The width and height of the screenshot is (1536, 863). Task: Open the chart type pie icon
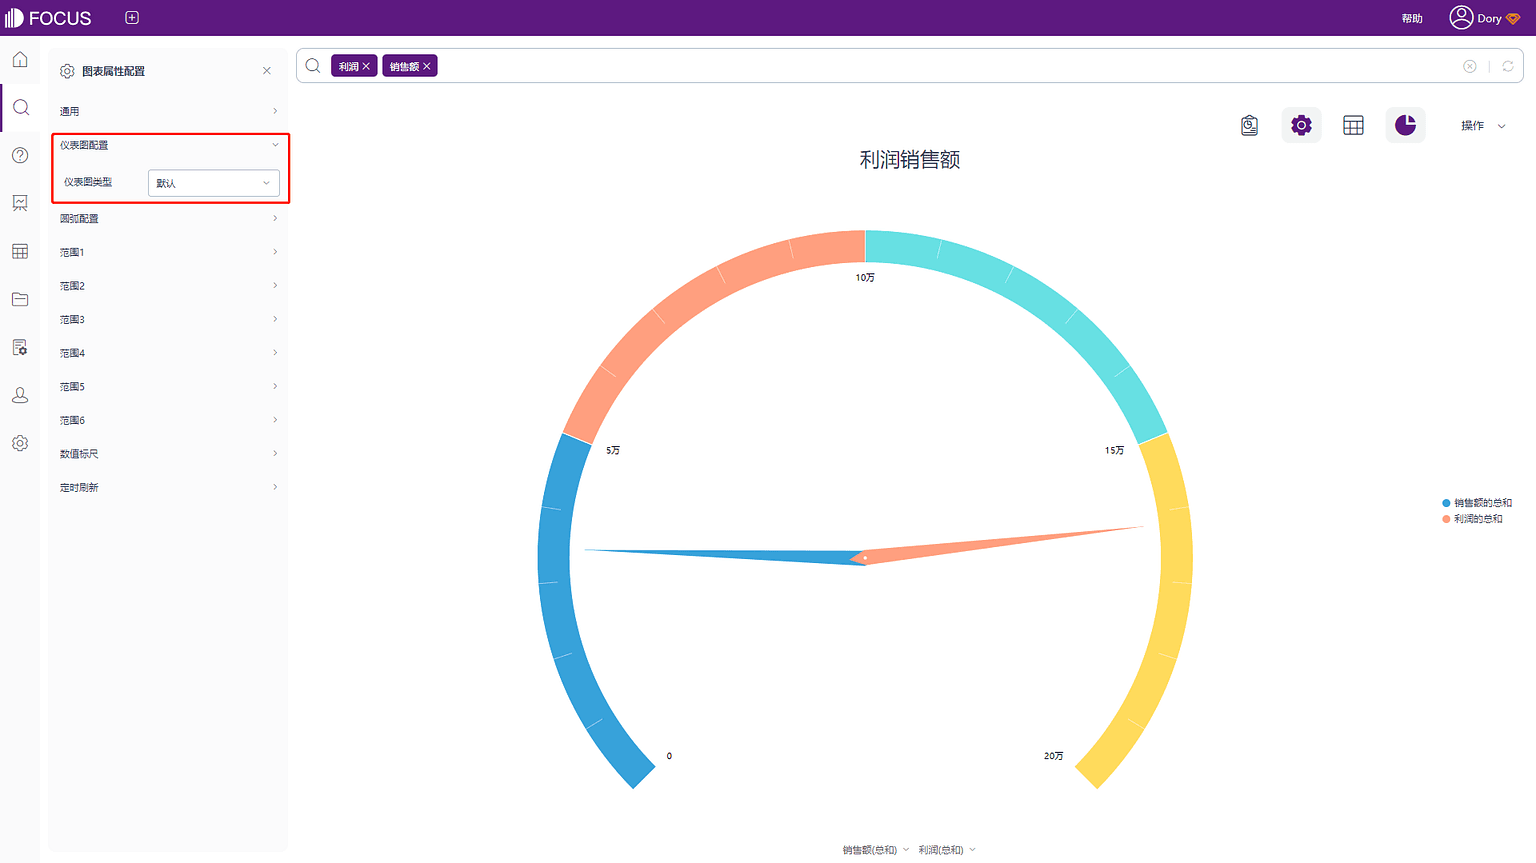tap(1405, 125)
